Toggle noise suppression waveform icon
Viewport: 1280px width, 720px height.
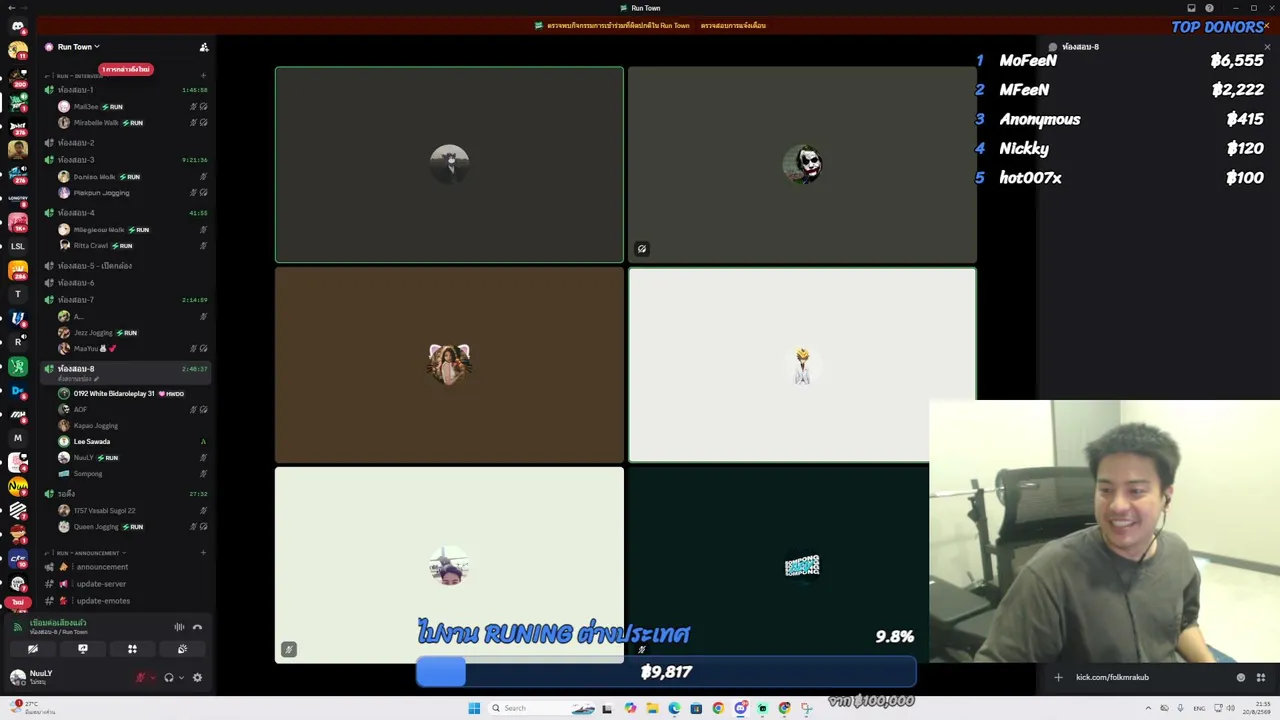pyautogui.click(x=179, y=627)
